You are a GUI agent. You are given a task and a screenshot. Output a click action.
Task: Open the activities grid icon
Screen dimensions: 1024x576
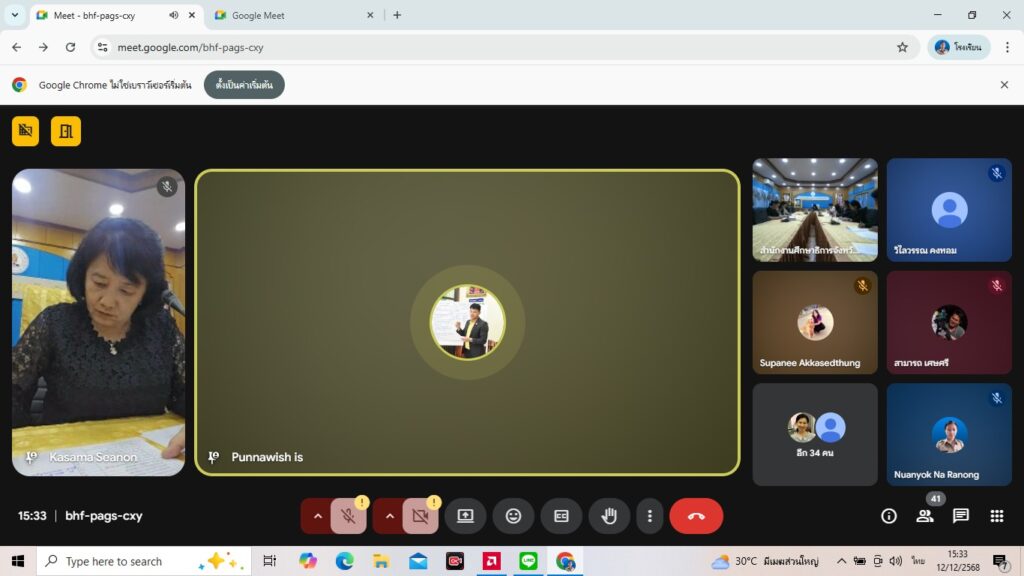tap(996, 516)
